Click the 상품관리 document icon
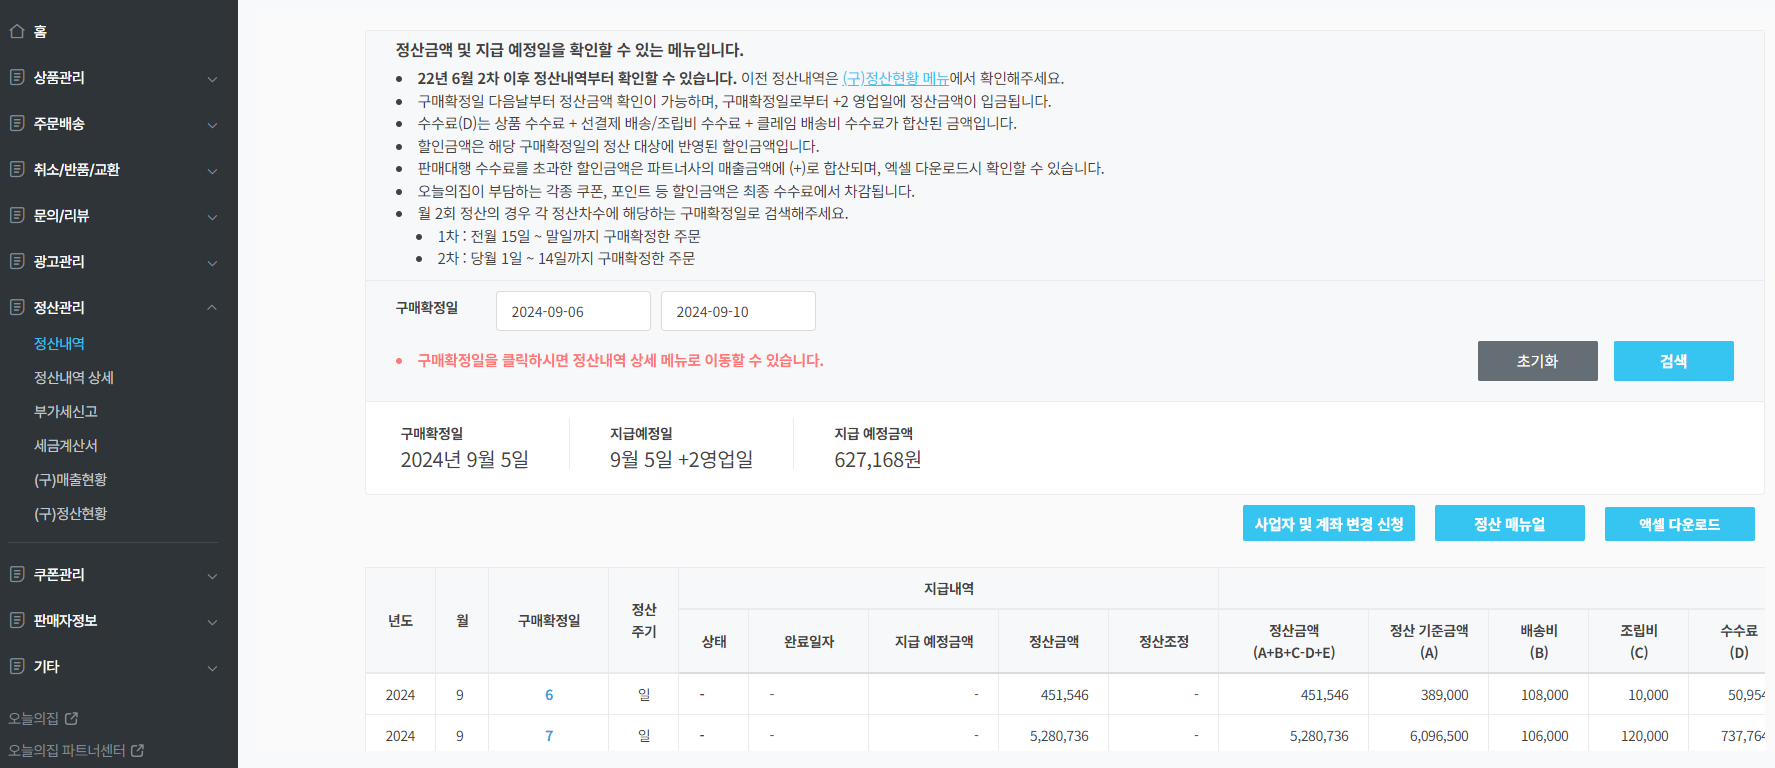The width and height of the screenshot is (1775, 768). click(17, 77)
